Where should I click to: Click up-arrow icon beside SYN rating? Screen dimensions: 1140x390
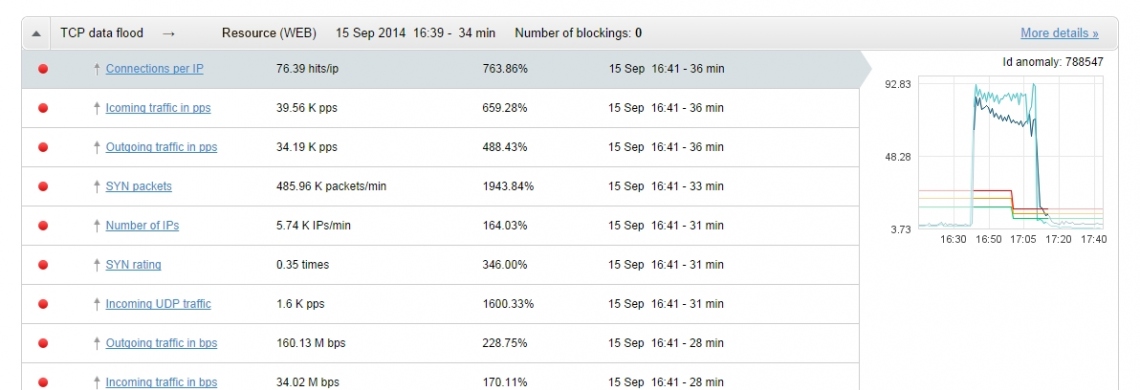97,265
